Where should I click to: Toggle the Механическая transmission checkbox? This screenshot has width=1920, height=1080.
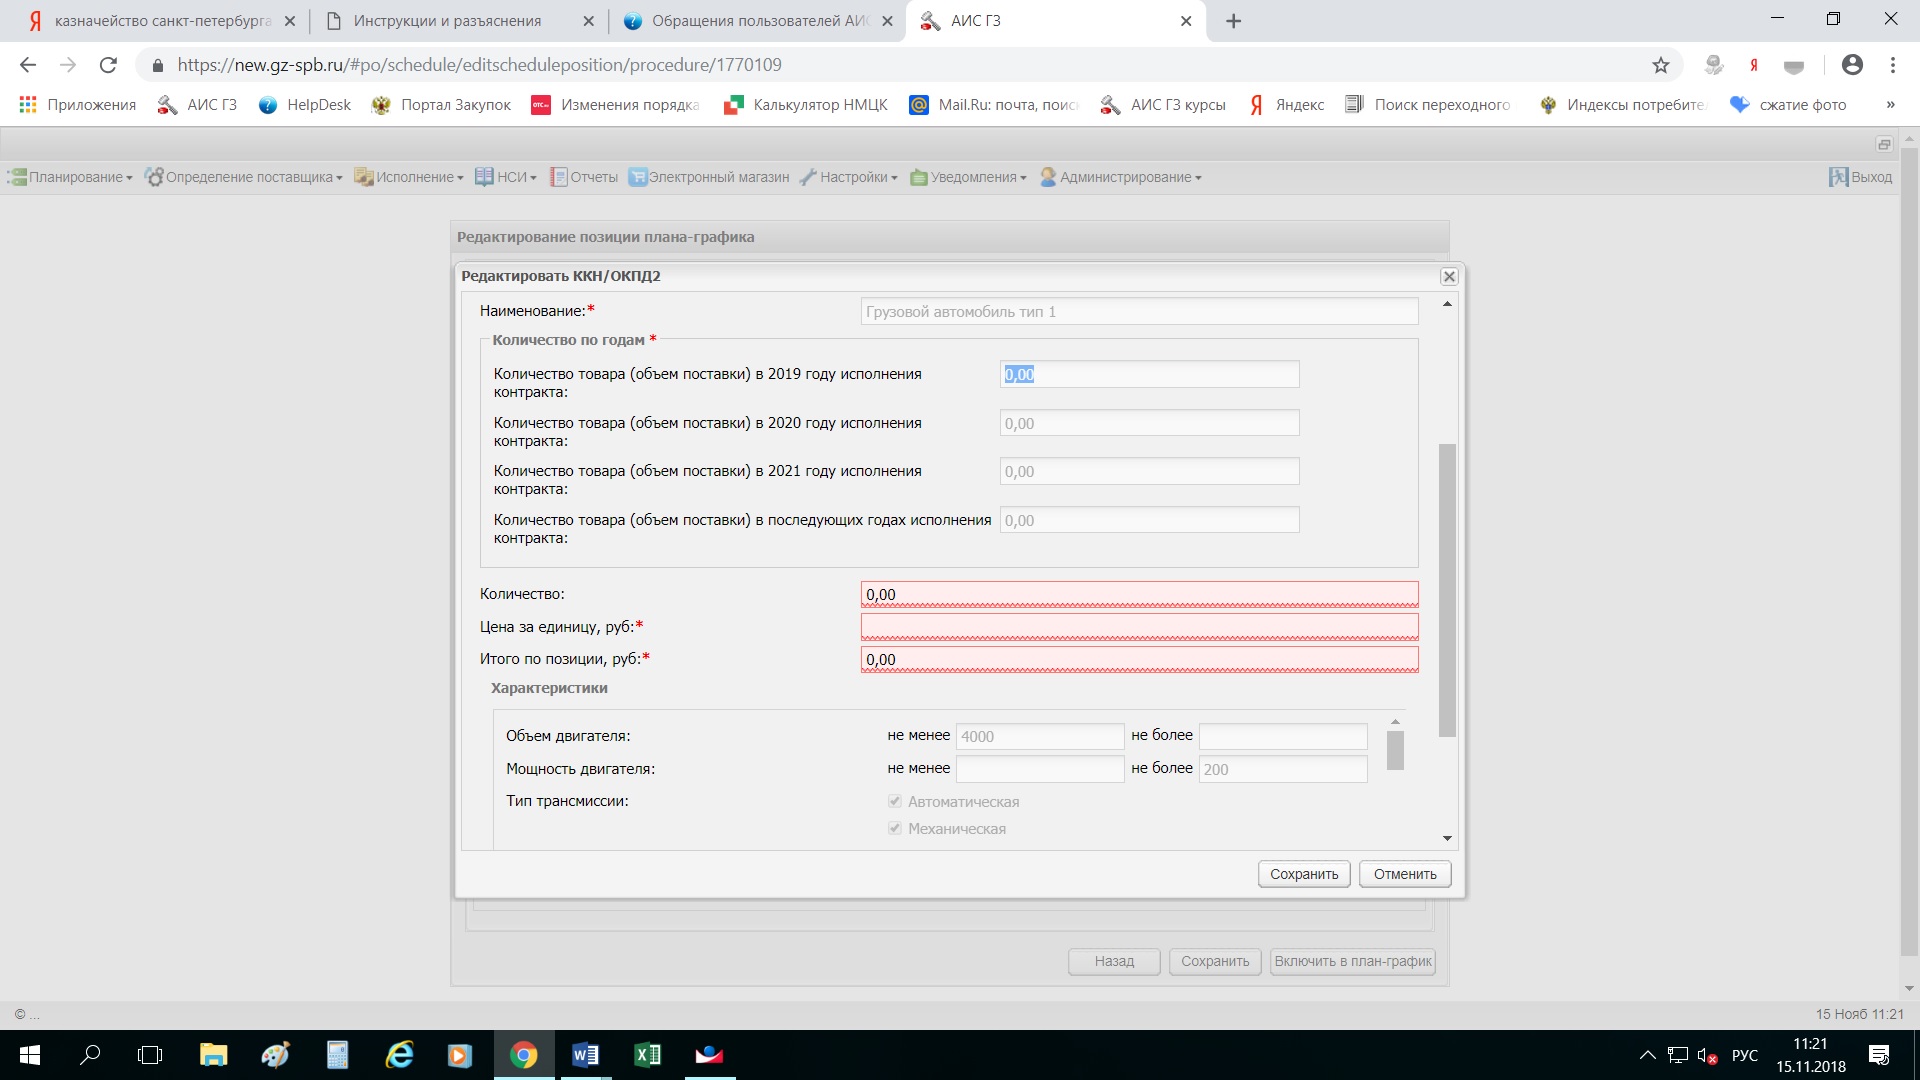[895, 829]
